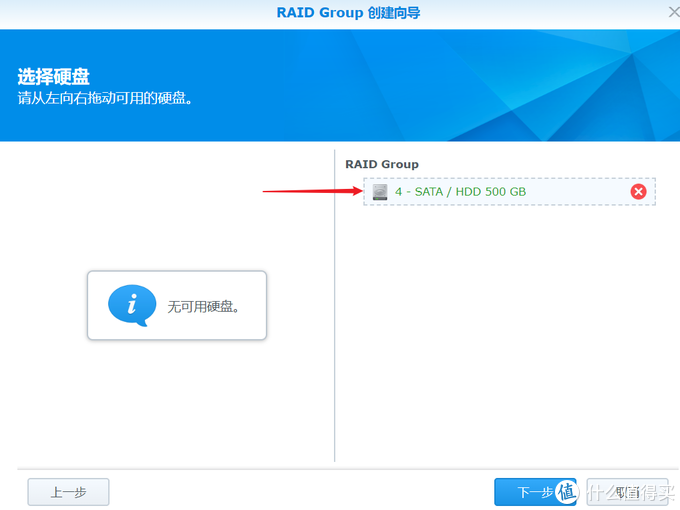Click the '选择硬盘' heading
Screen dimensions: 680x510
(53, 77)
